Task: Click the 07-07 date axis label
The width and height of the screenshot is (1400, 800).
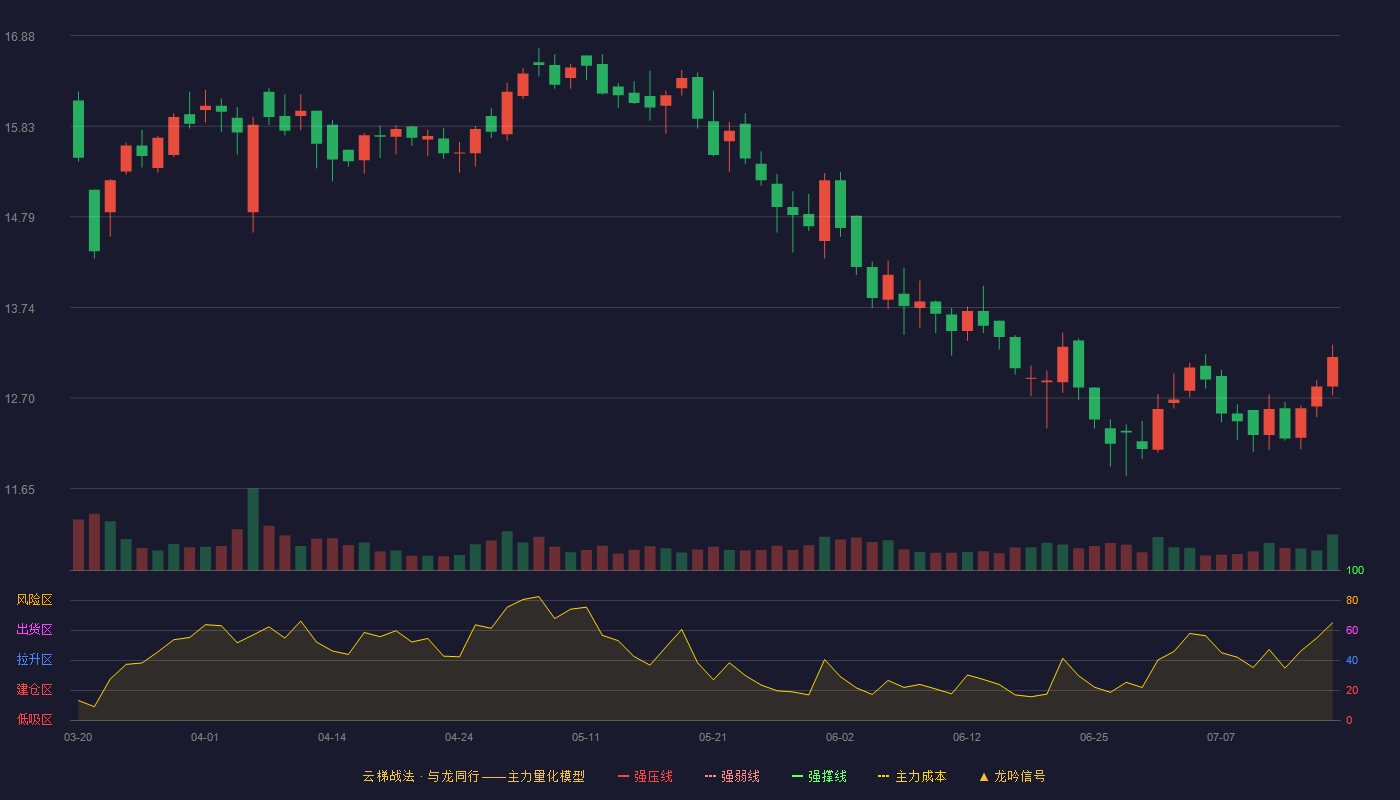Action: (x=1221, y=737)
